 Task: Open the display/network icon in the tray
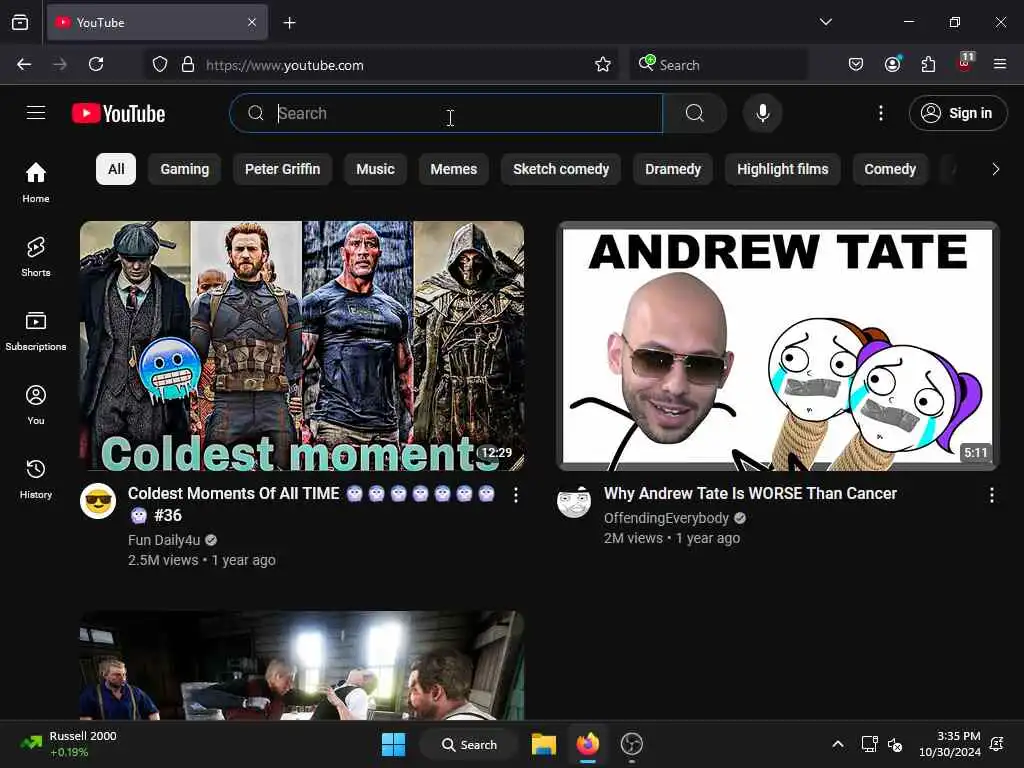(869, 744)
